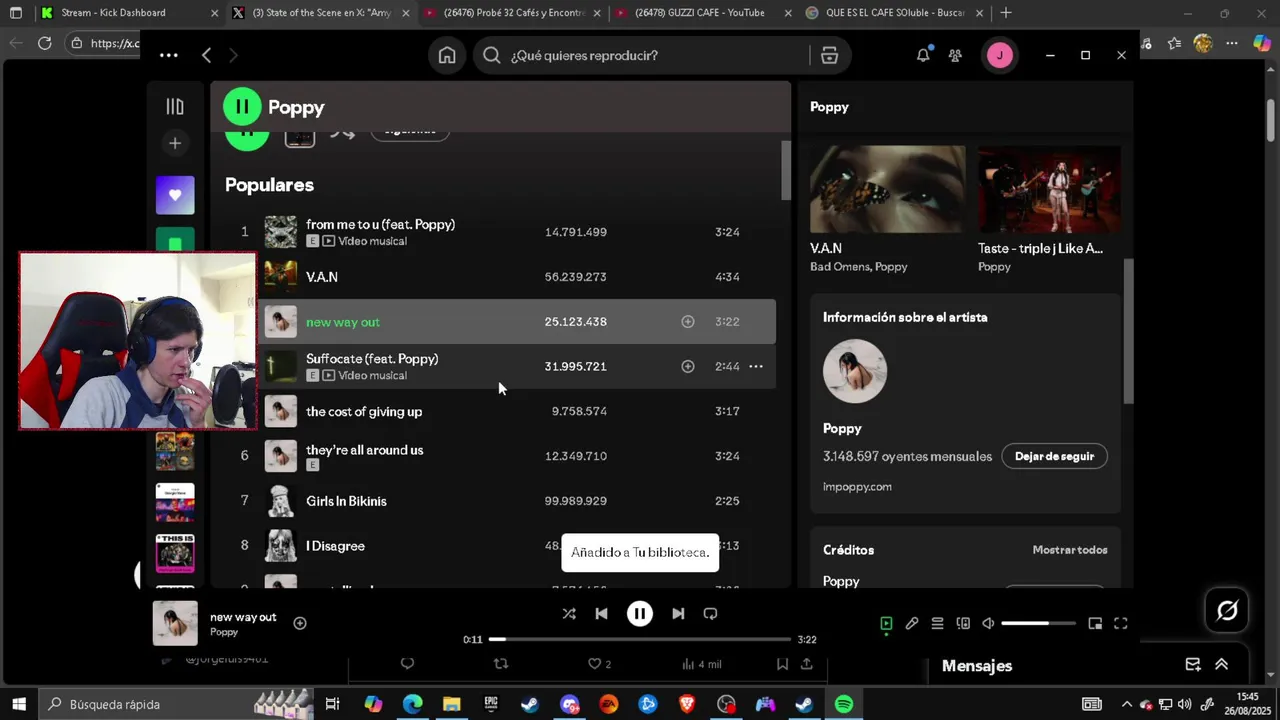The width and height of the screenshot is (1280, 720).
Task: Enter Spotify full screen mode
Action: point(1121,624)
